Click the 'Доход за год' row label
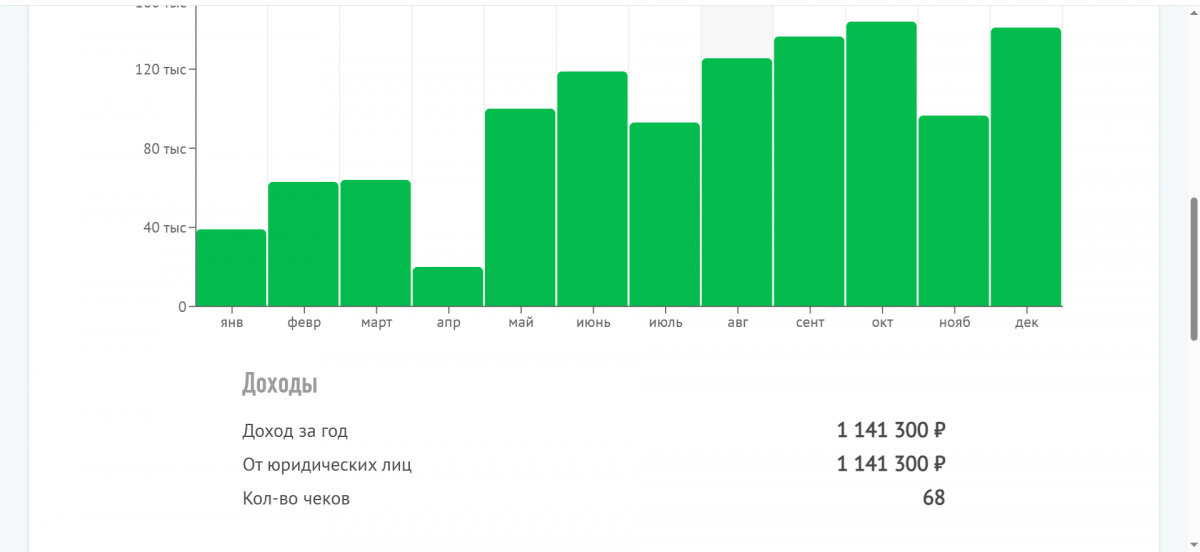The height and width of the screenshot is (552, 1200). pos(295,431)
